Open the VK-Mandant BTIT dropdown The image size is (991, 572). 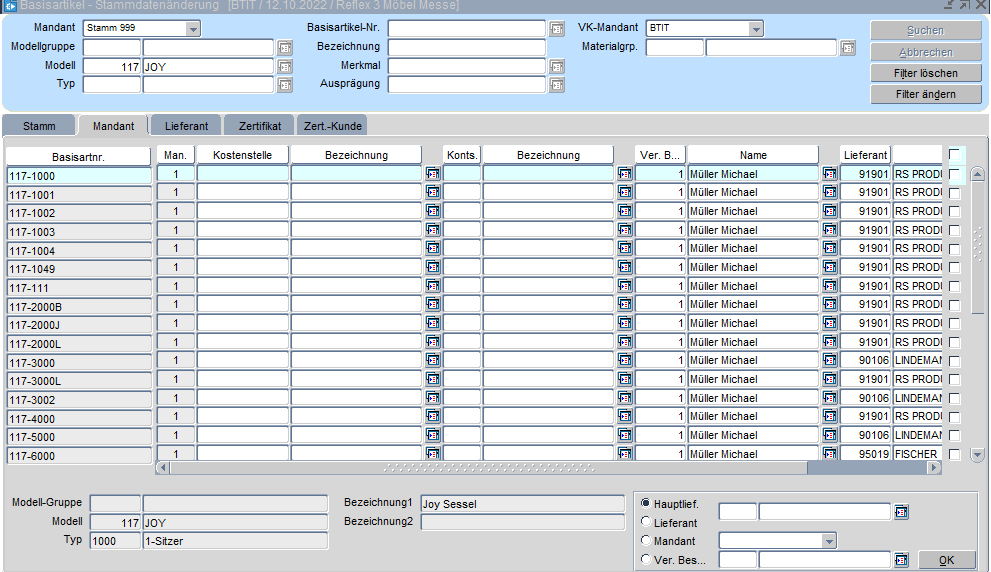coord(756,28)
